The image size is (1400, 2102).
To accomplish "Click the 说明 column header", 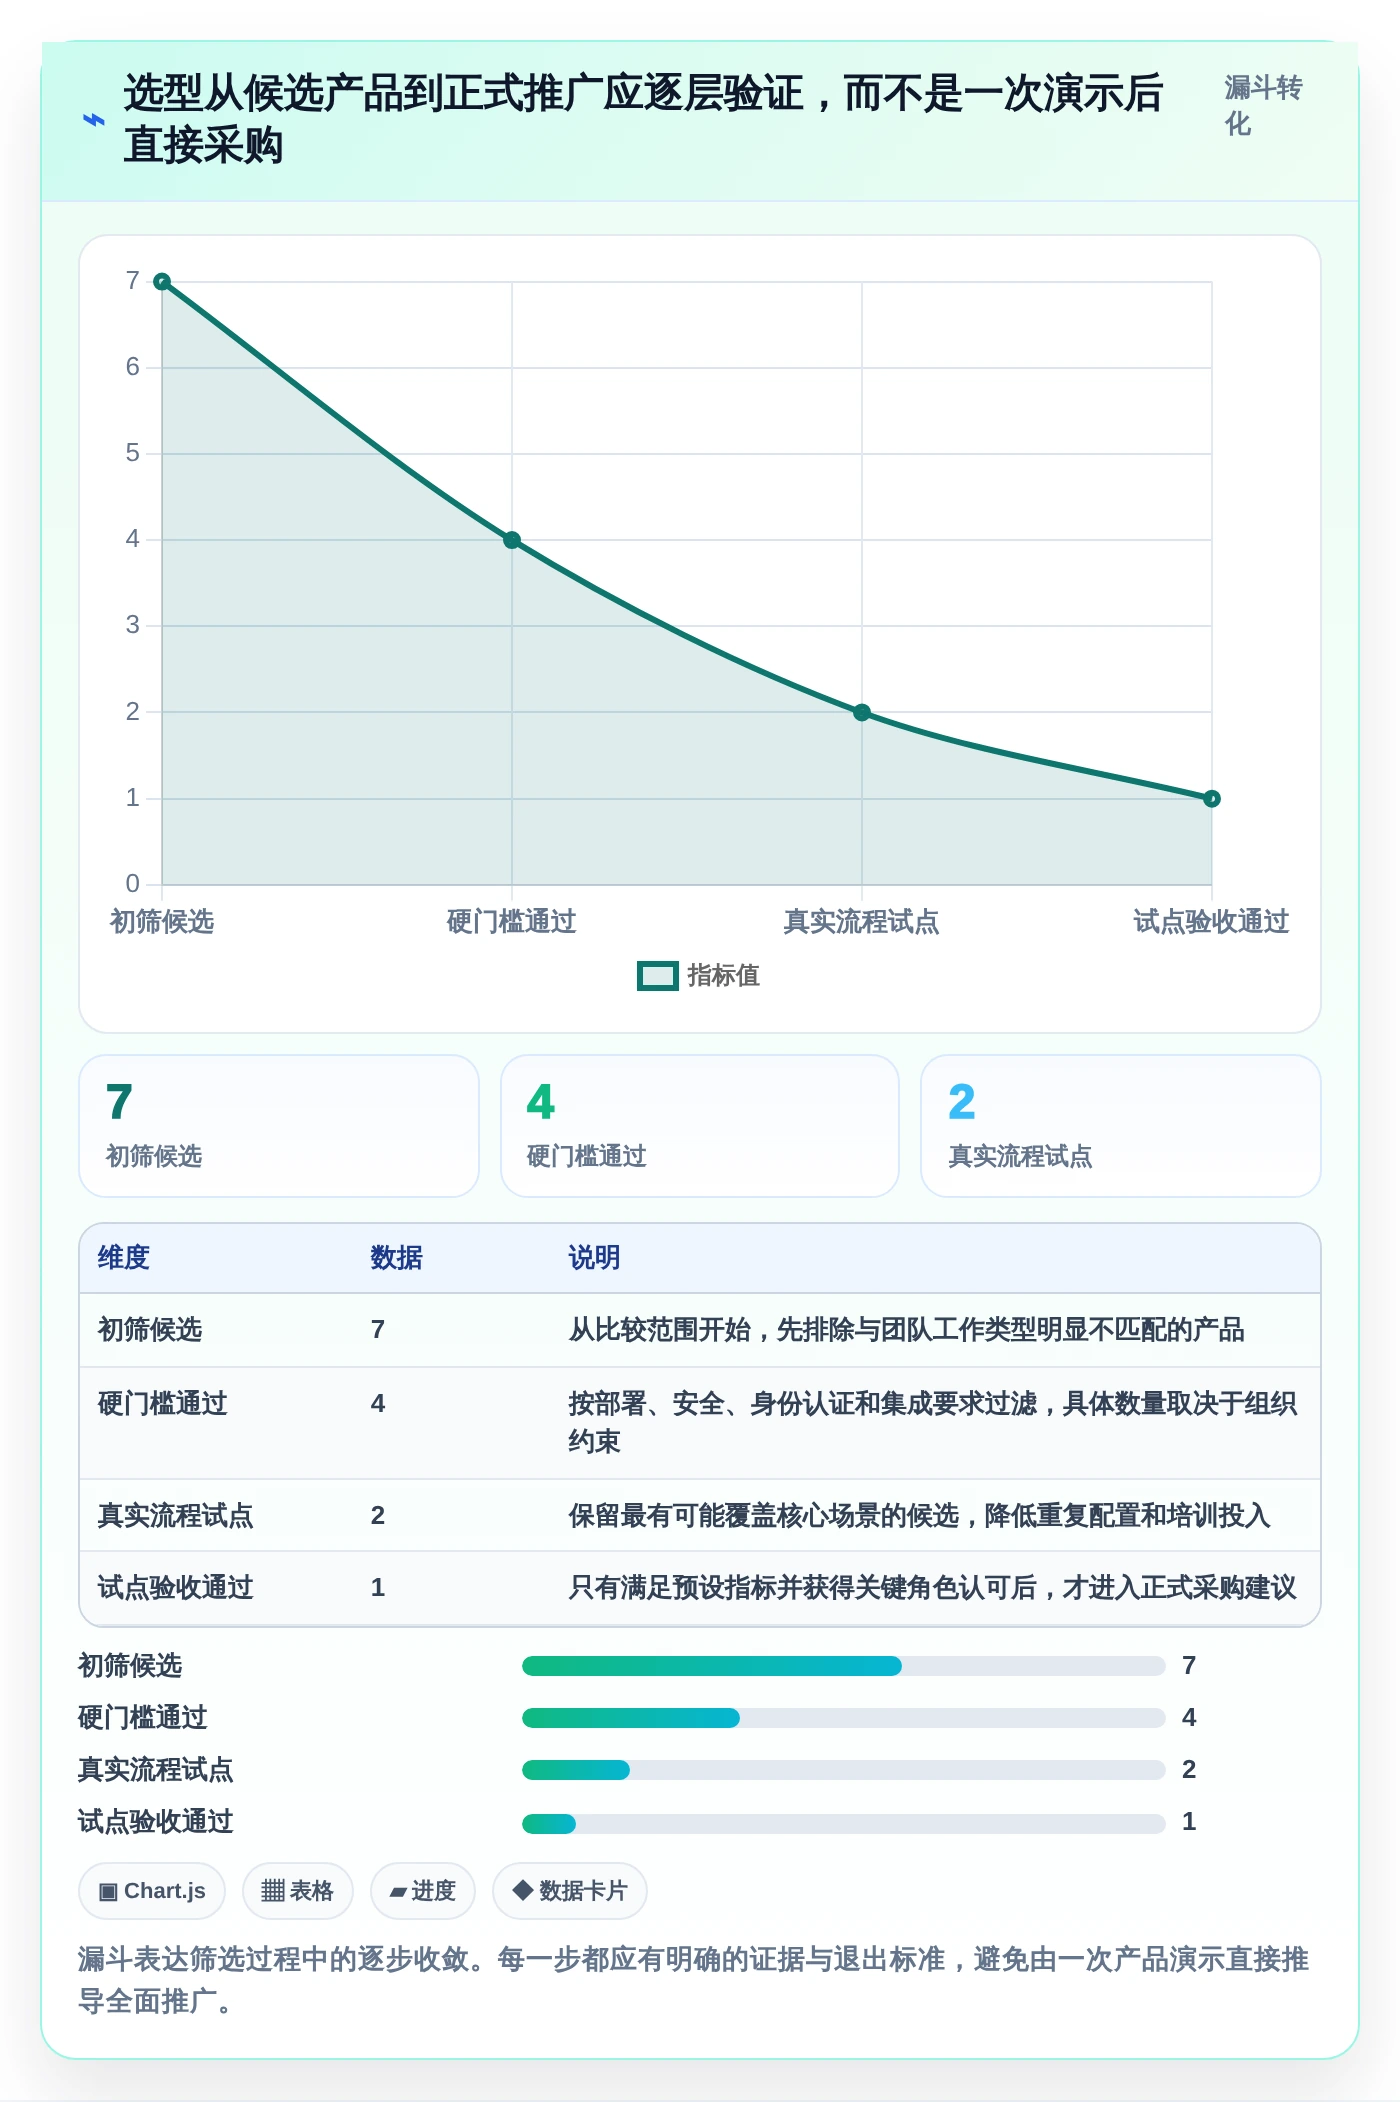I will click(595, 1258).
